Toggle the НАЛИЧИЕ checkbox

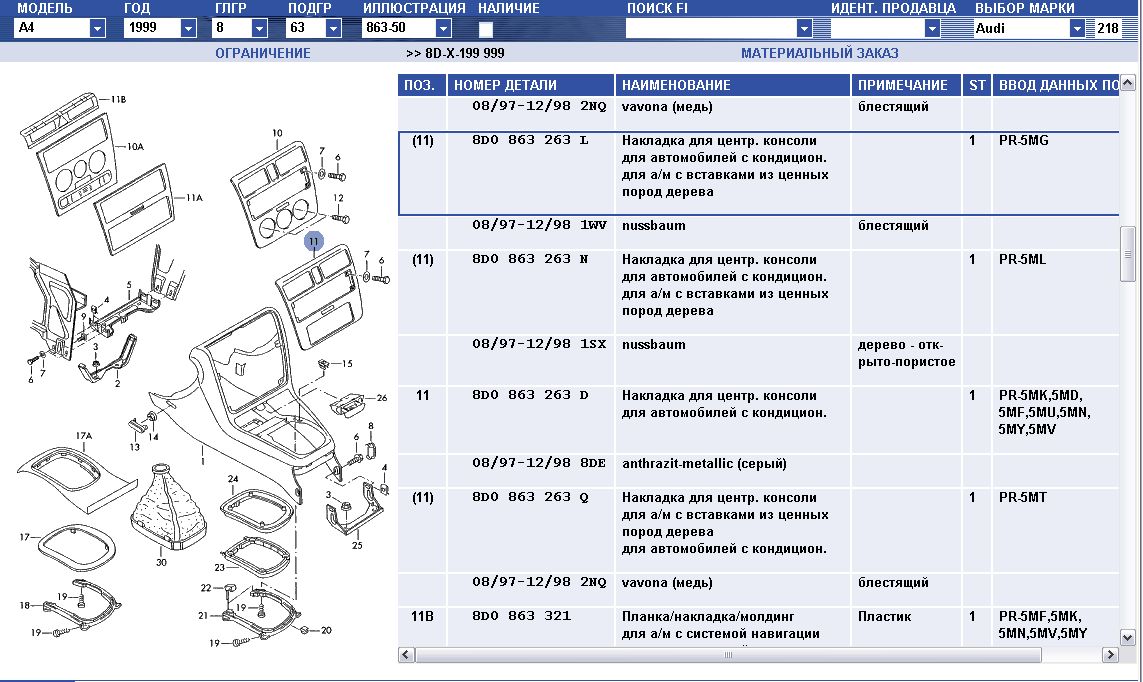point(485,29)
